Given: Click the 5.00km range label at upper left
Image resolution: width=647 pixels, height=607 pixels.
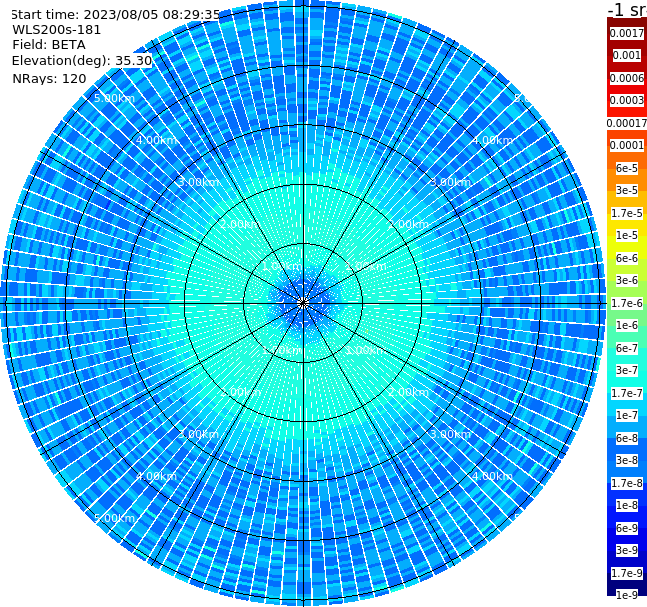Looking at the screenshot, I should (114, 98).
